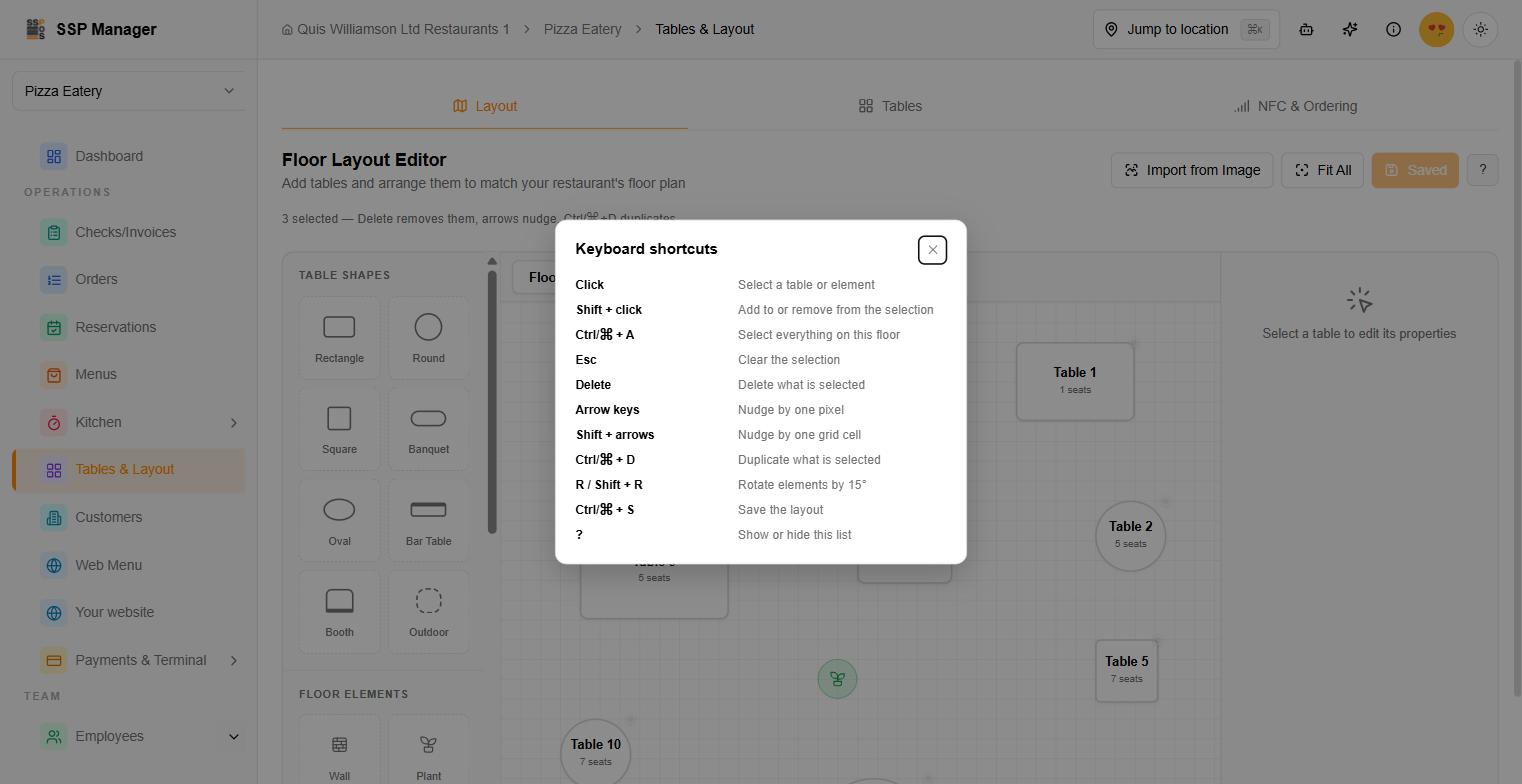
Task: Open the user avatar menu
Action: (x=1437, y=29)
